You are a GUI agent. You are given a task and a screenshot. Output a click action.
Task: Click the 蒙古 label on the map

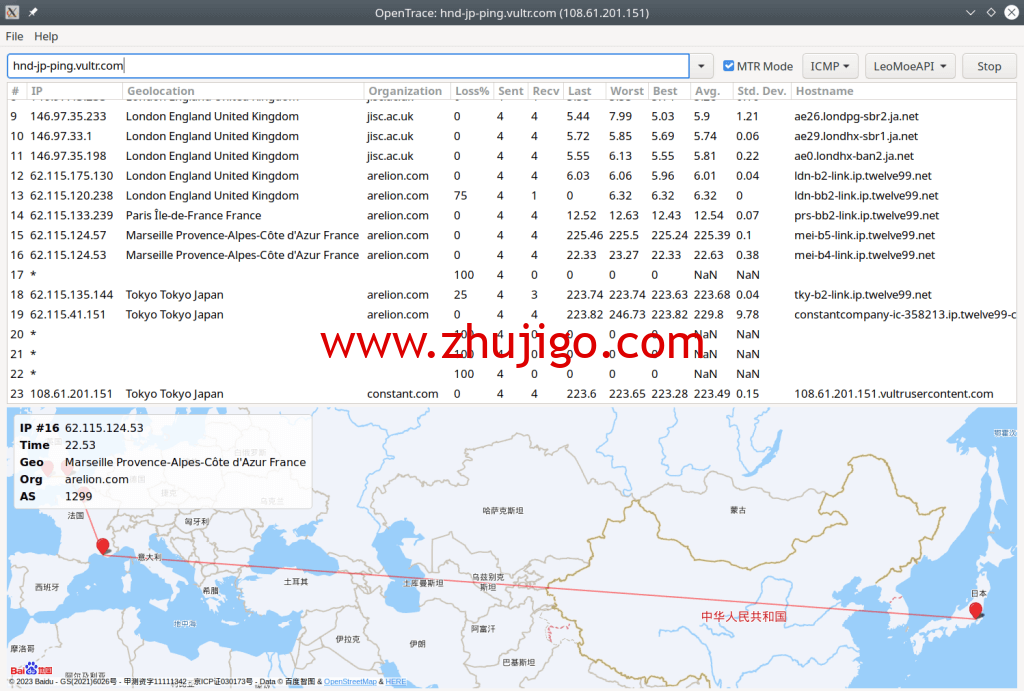click(x=738, y=510)
